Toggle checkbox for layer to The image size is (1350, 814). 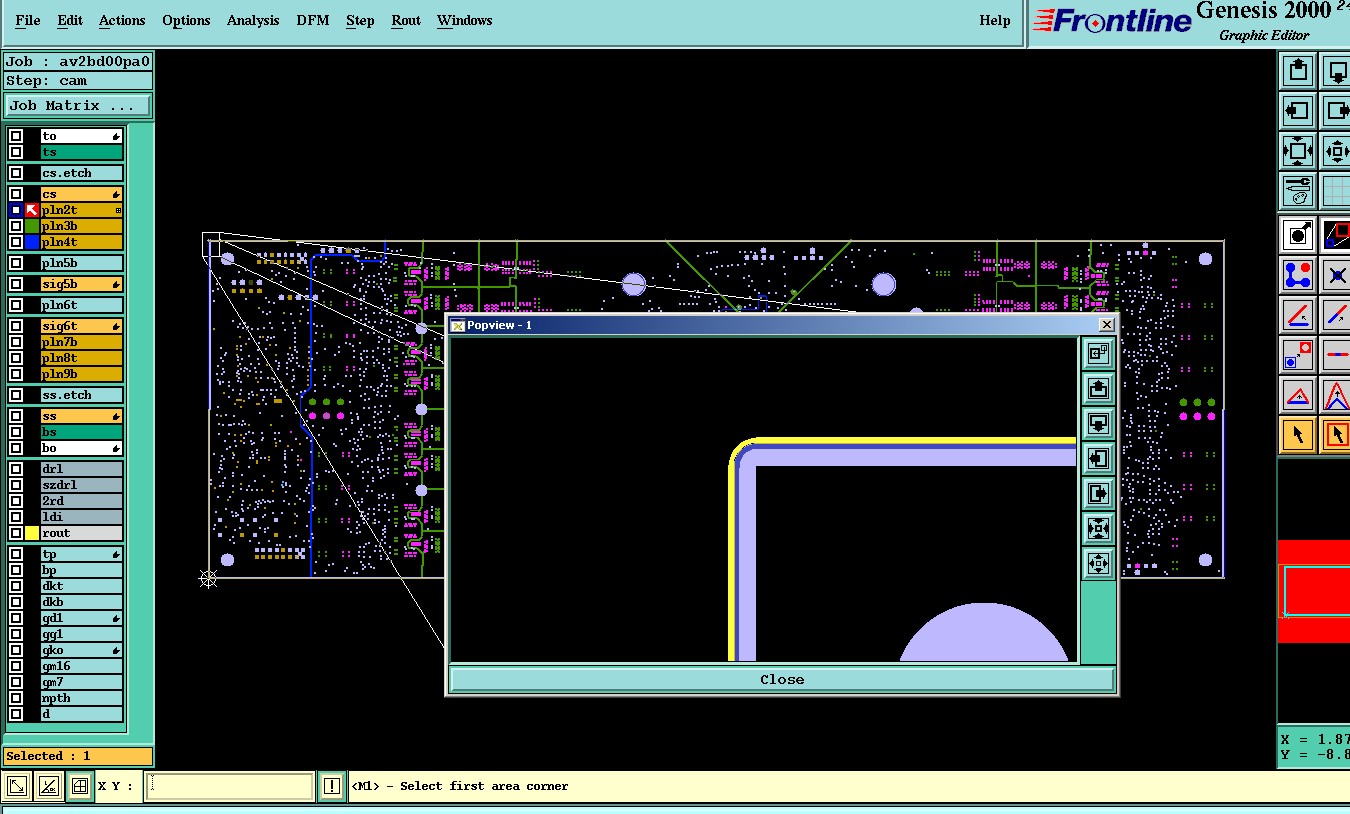(16, 136)
